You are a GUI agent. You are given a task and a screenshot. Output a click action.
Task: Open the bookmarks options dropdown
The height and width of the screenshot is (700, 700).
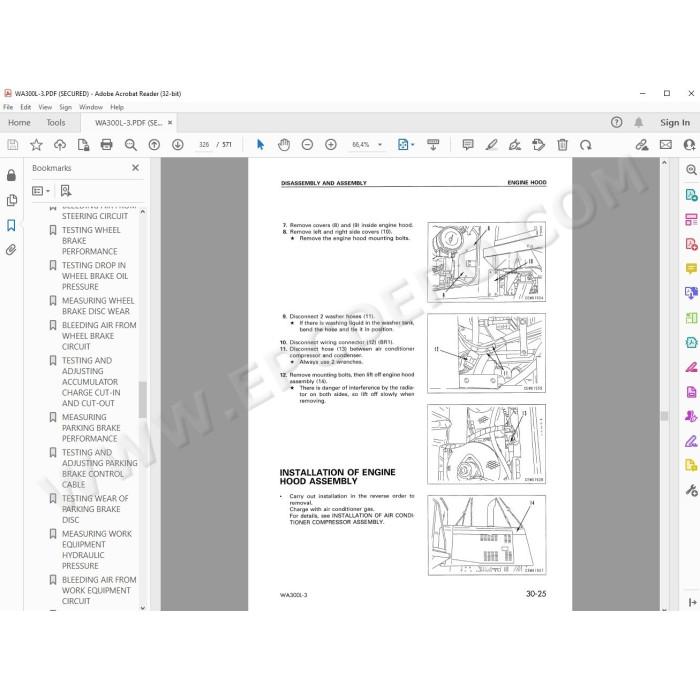coord(41,191)
